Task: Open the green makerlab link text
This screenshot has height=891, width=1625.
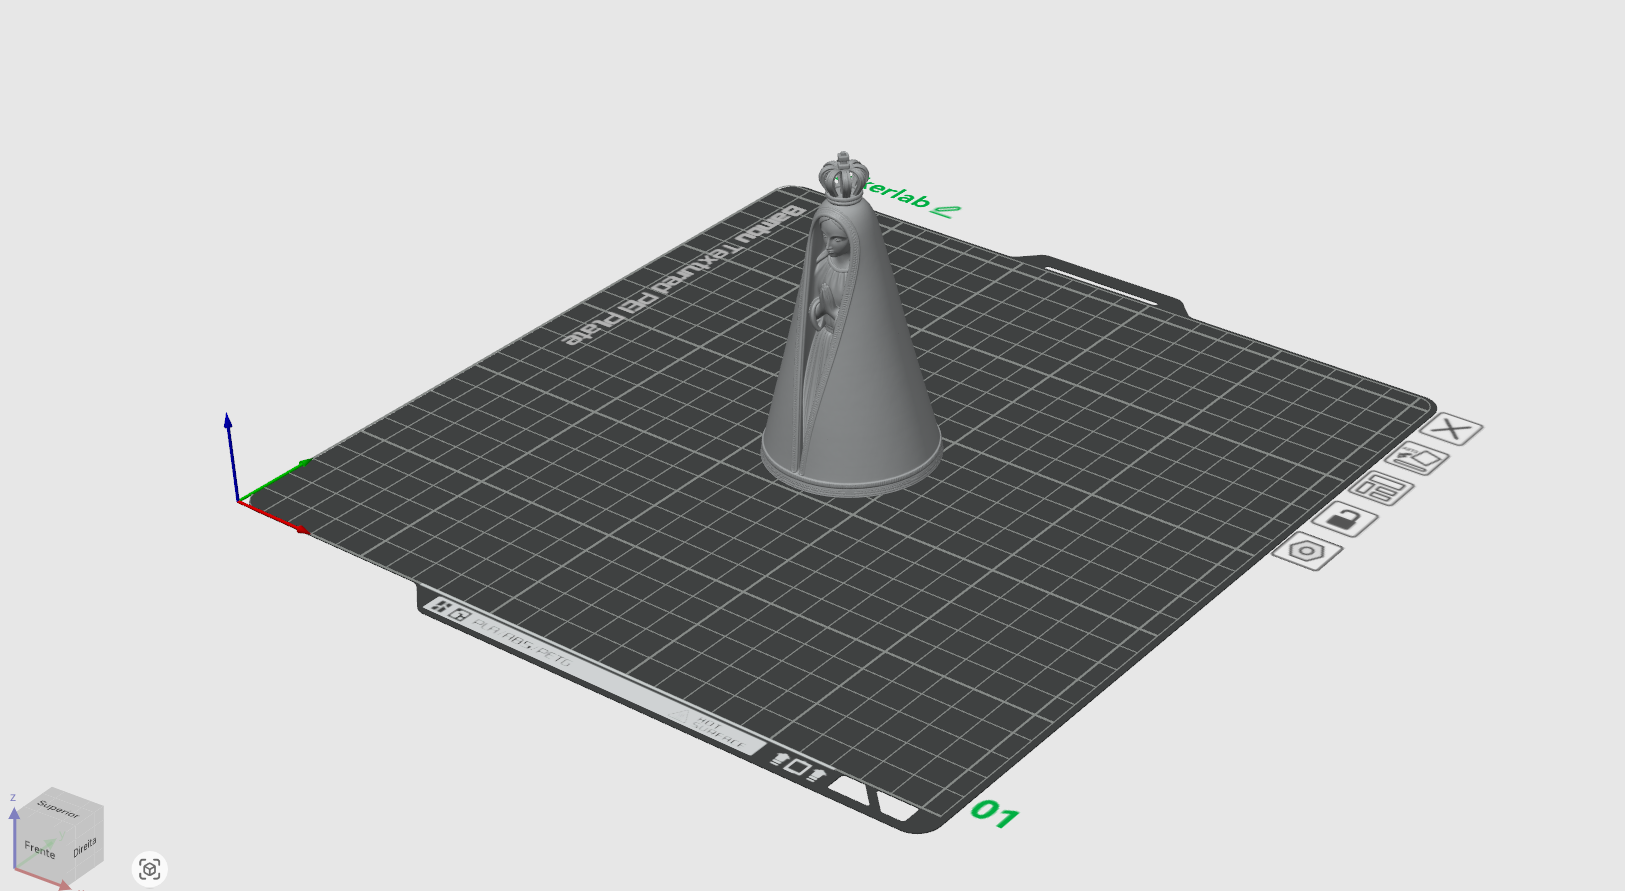Action: click(910, 197)
